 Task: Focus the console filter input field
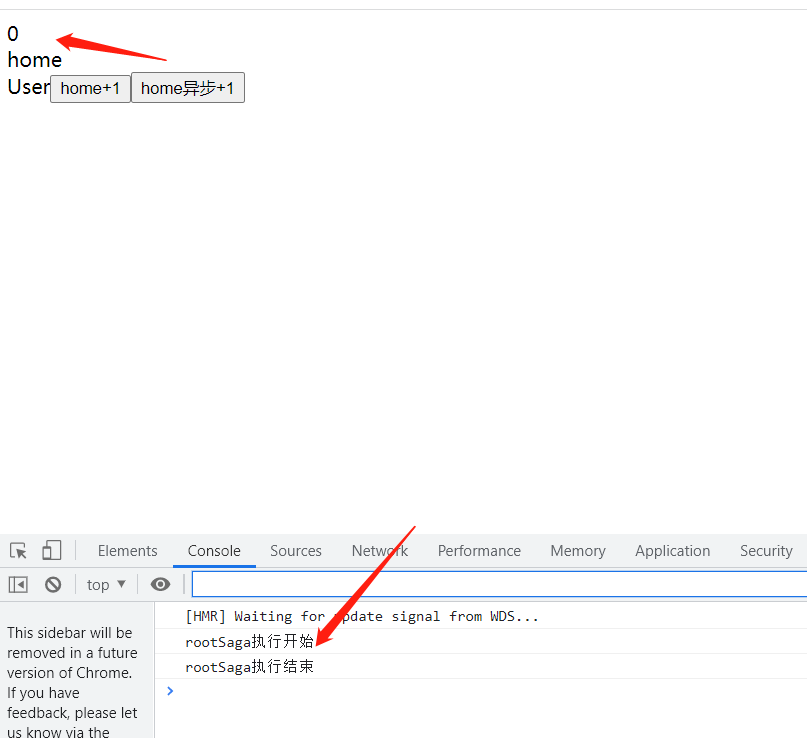[x=499, y=584]
